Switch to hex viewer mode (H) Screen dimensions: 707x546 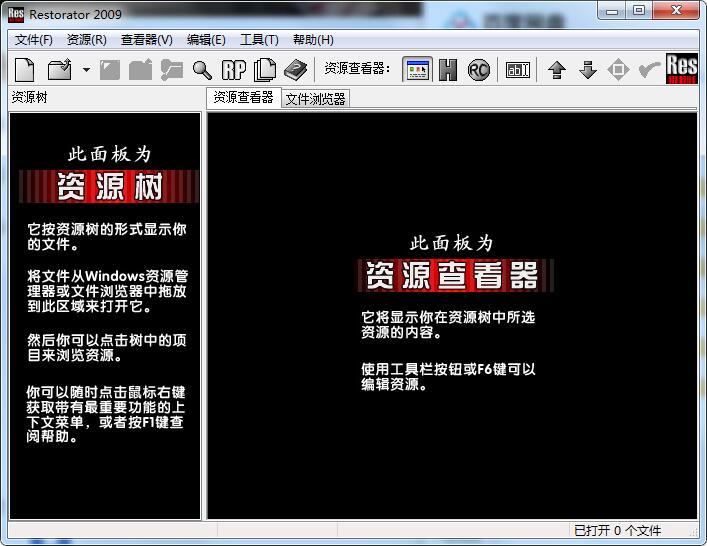pos(448,70)
